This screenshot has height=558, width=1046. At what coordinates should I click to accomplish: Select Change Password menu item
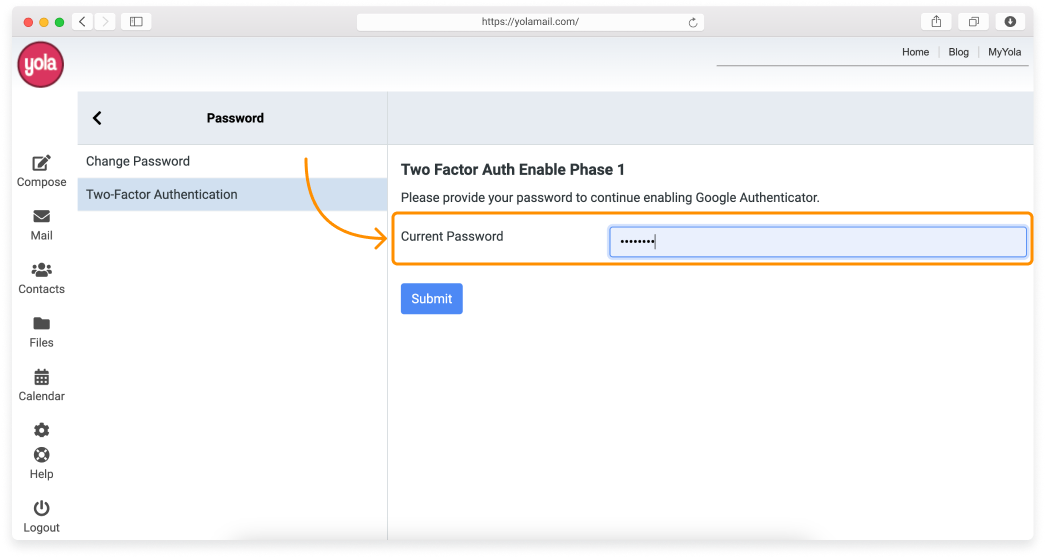pos(138,161)
